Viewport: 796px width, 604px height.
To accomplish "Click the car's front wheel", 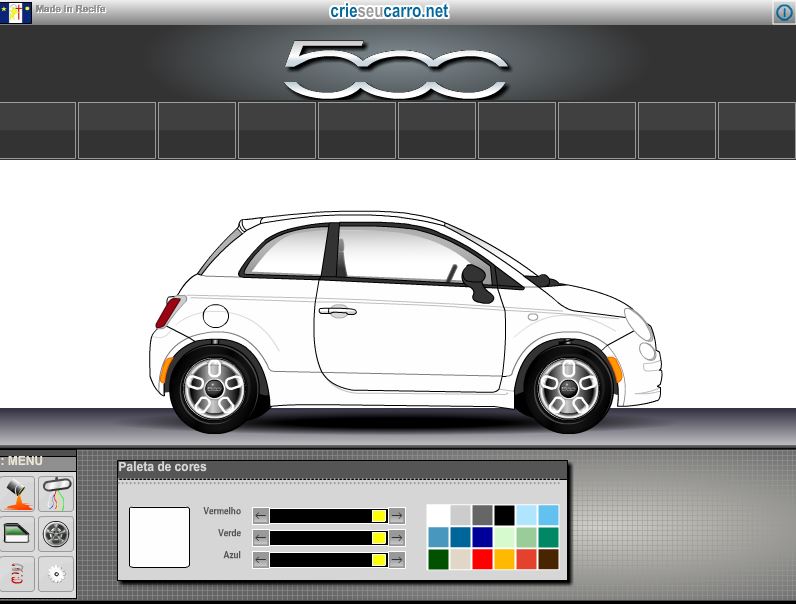I will pos(569,388).
